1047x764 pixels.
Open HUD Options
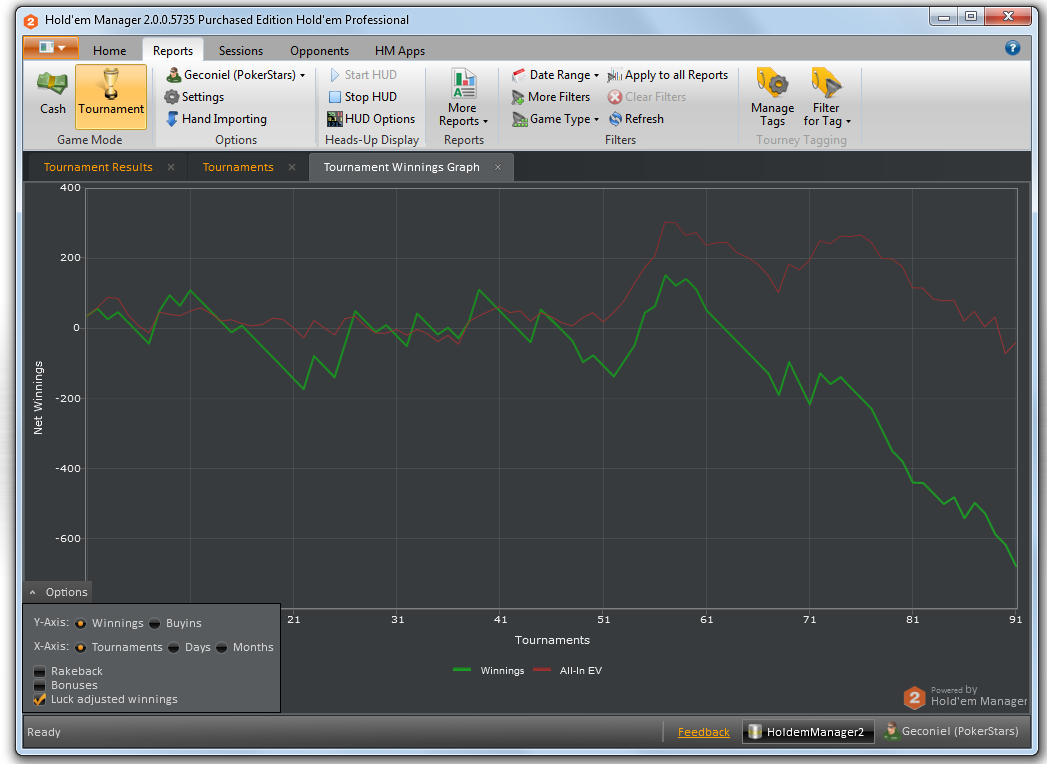[x=335, y=119]
